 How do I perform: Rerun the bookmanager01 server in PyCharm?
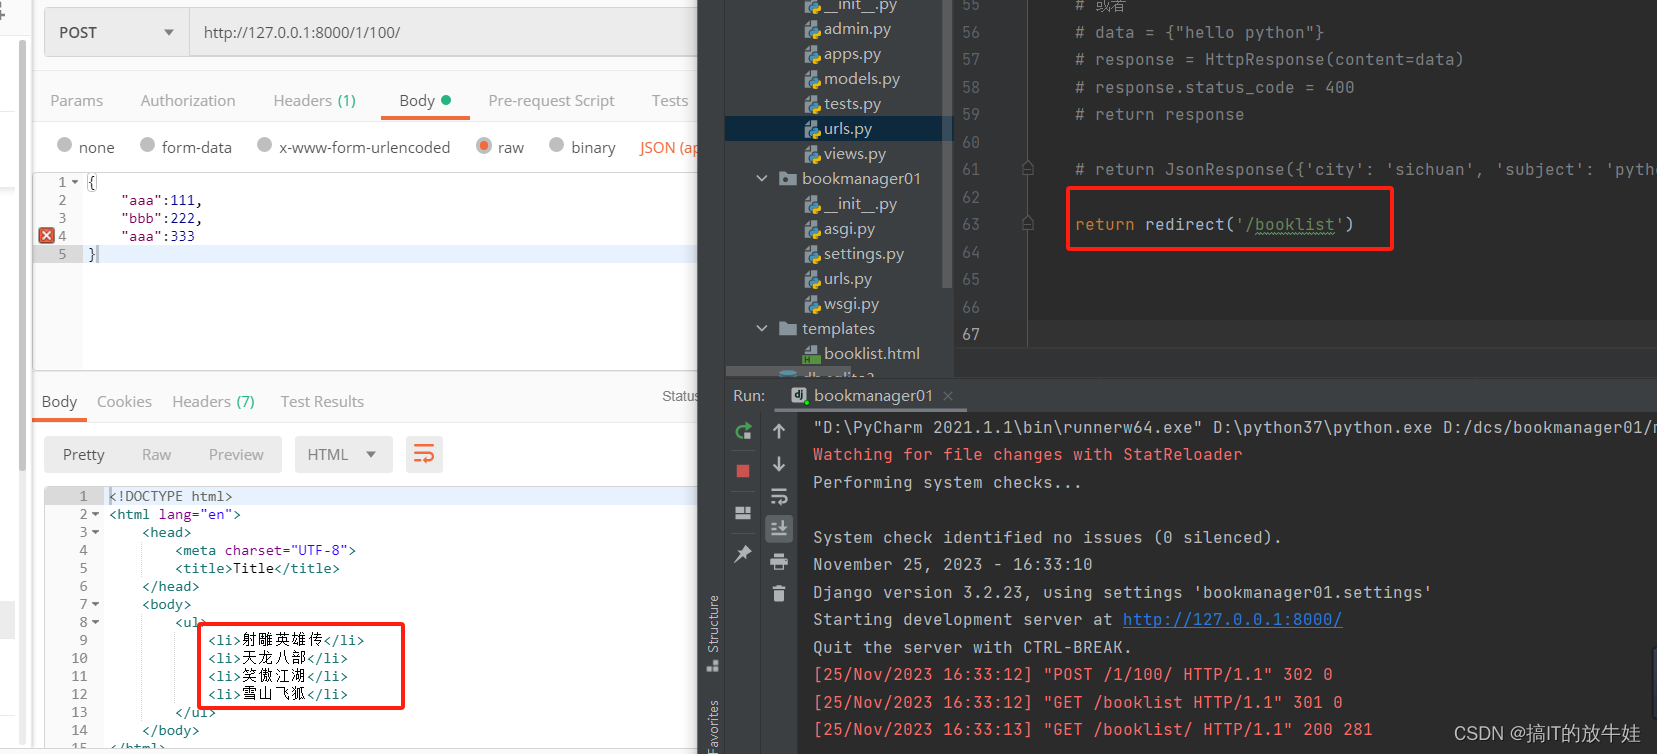point(743,431)
